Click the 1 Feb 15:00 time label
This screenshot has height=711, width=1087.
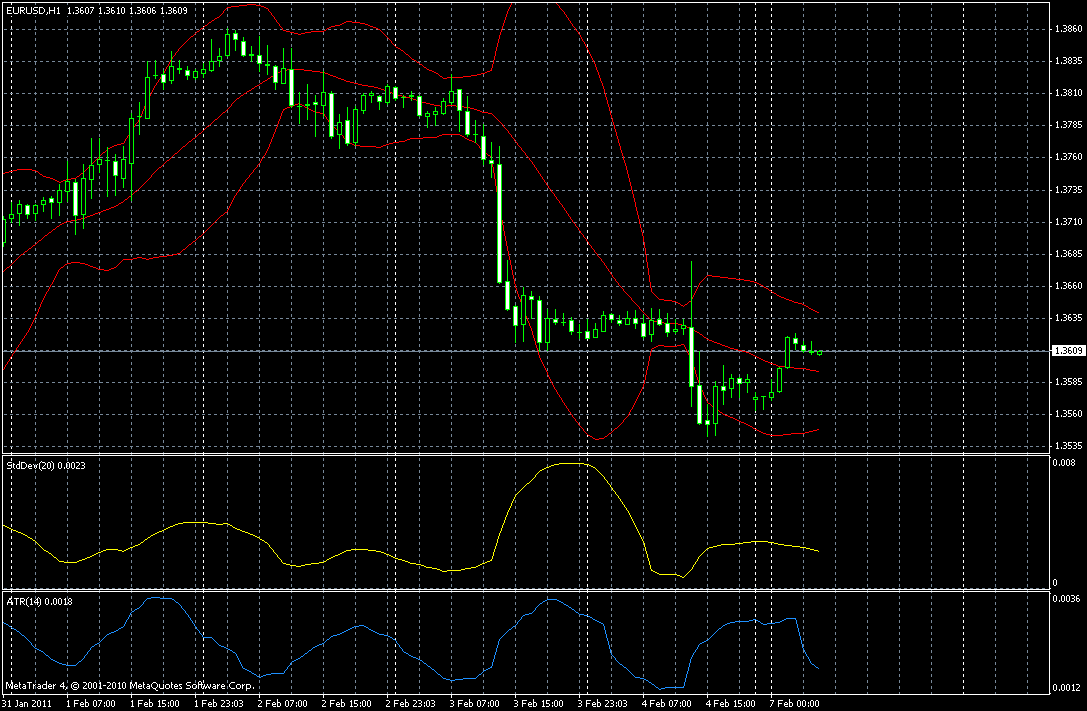pyautogui.click(x=155, y=704)
